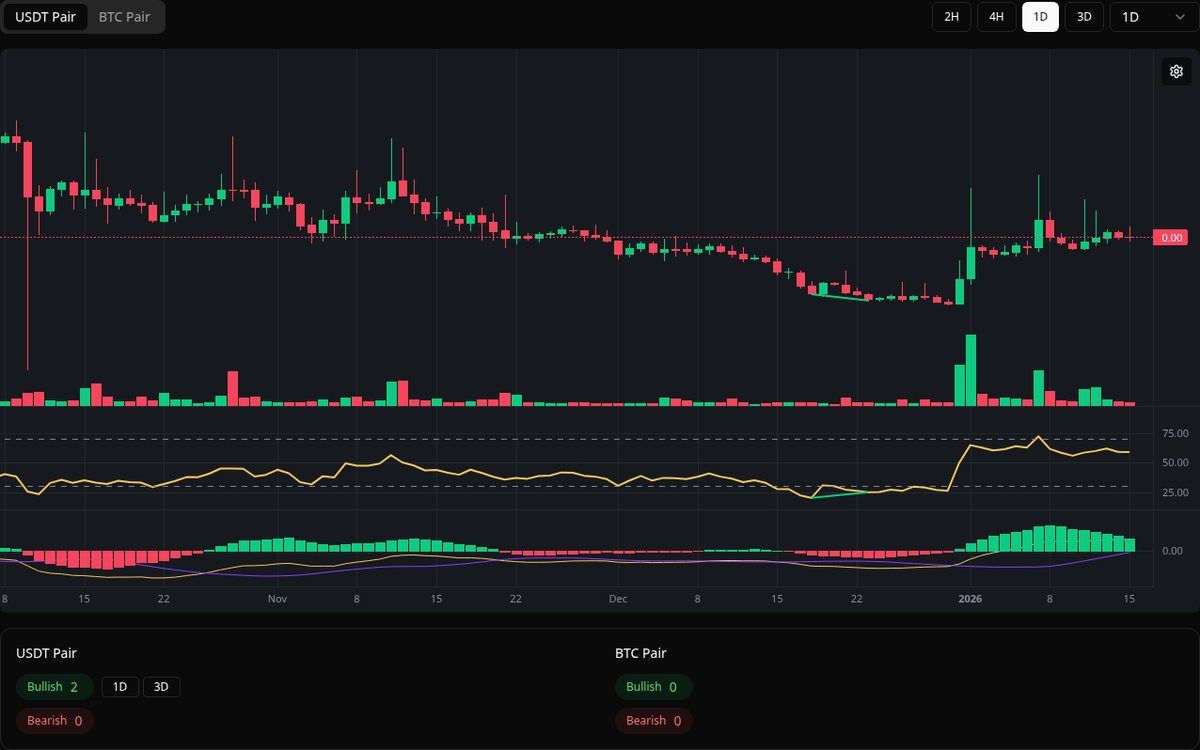Click the 2026 label on the date axis

click(969, 598)
